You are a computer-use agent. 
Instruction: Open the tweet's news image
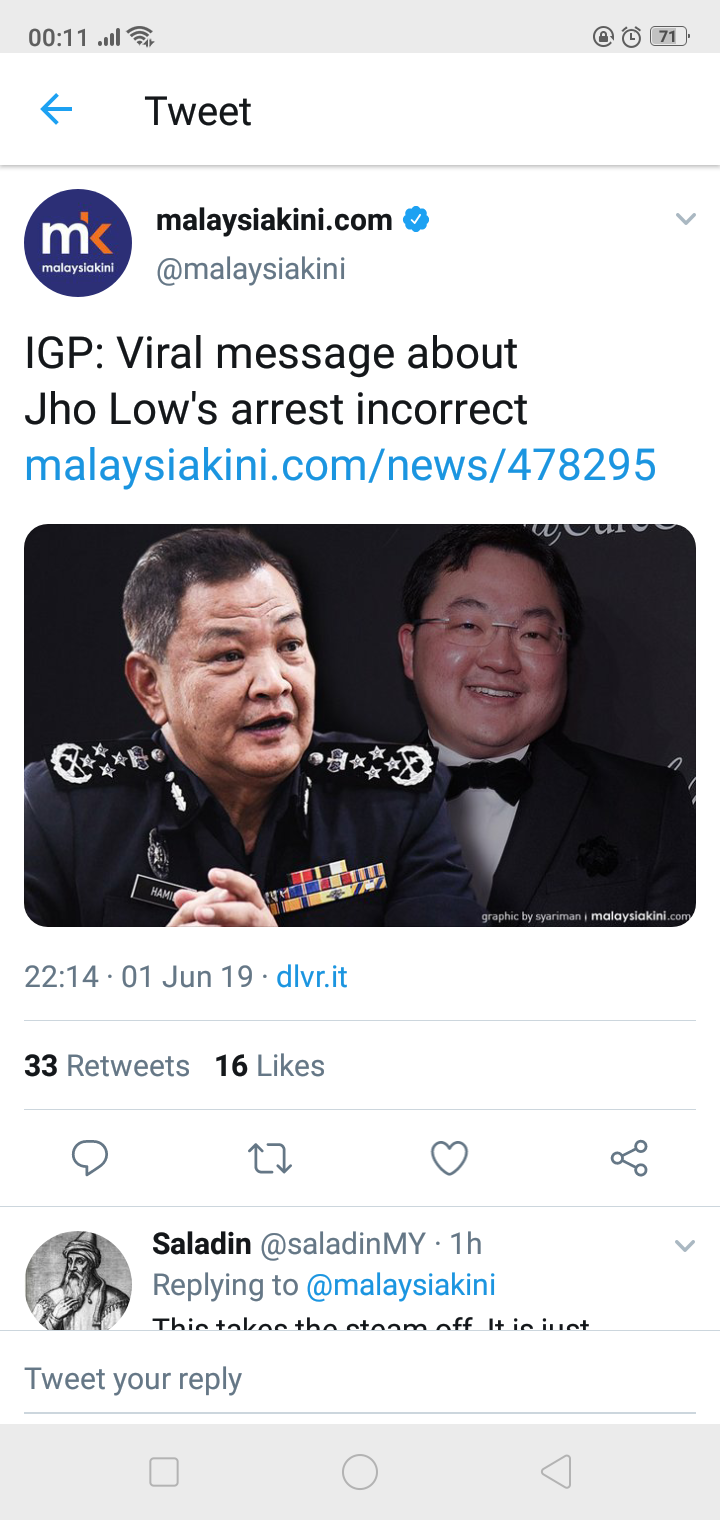pos(360,725)
